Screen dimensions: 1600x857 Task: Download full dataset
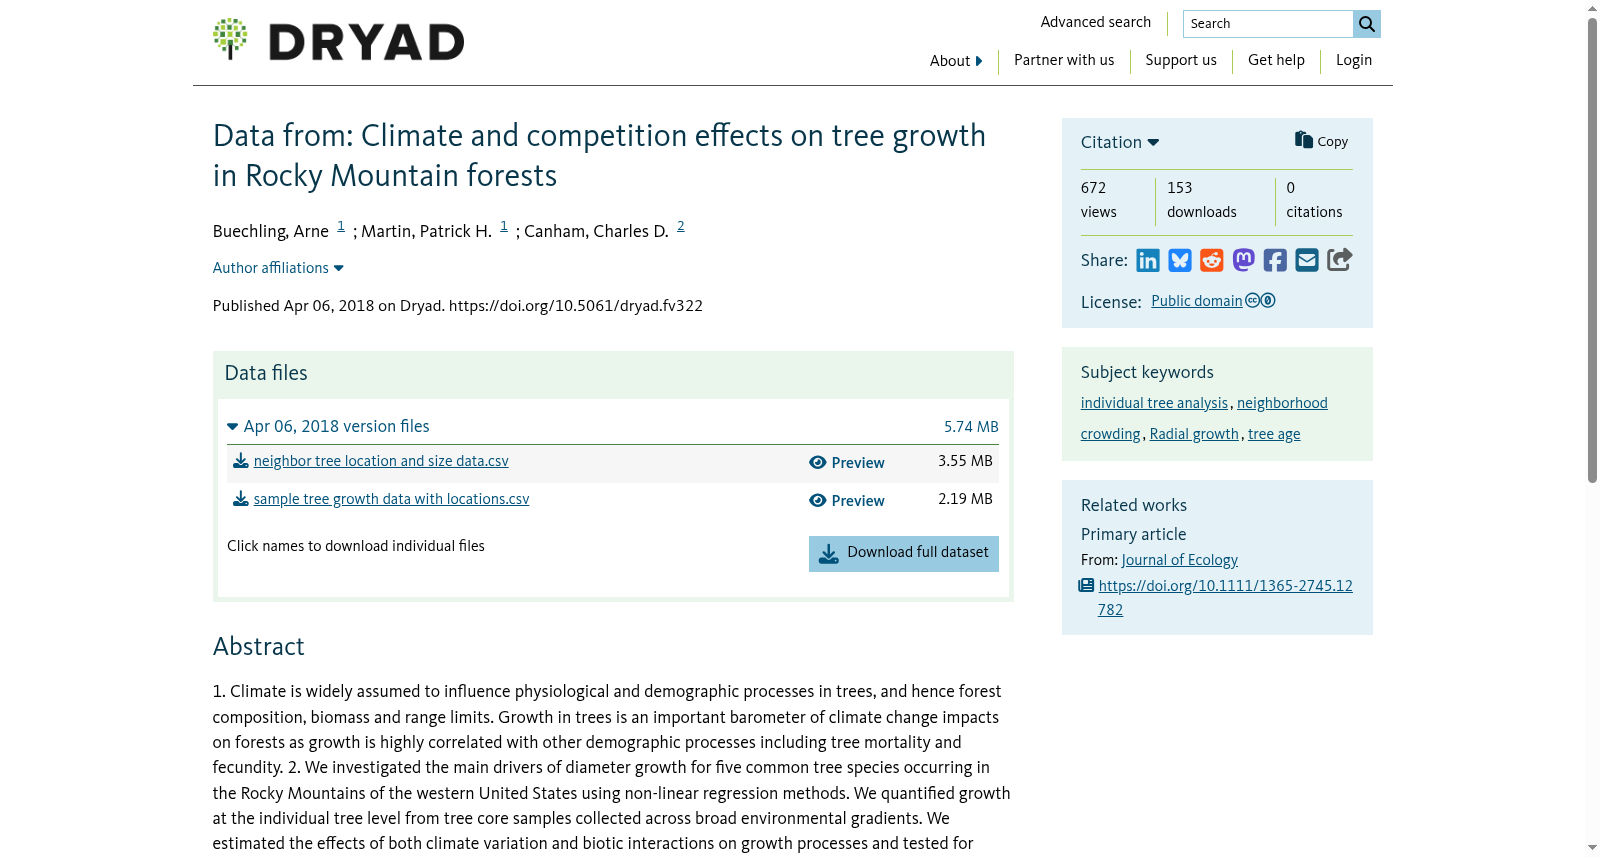[x=904, y=554]
